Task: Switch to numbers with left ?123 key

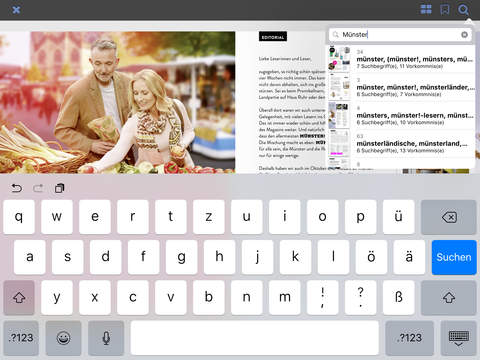Action: 21,338
